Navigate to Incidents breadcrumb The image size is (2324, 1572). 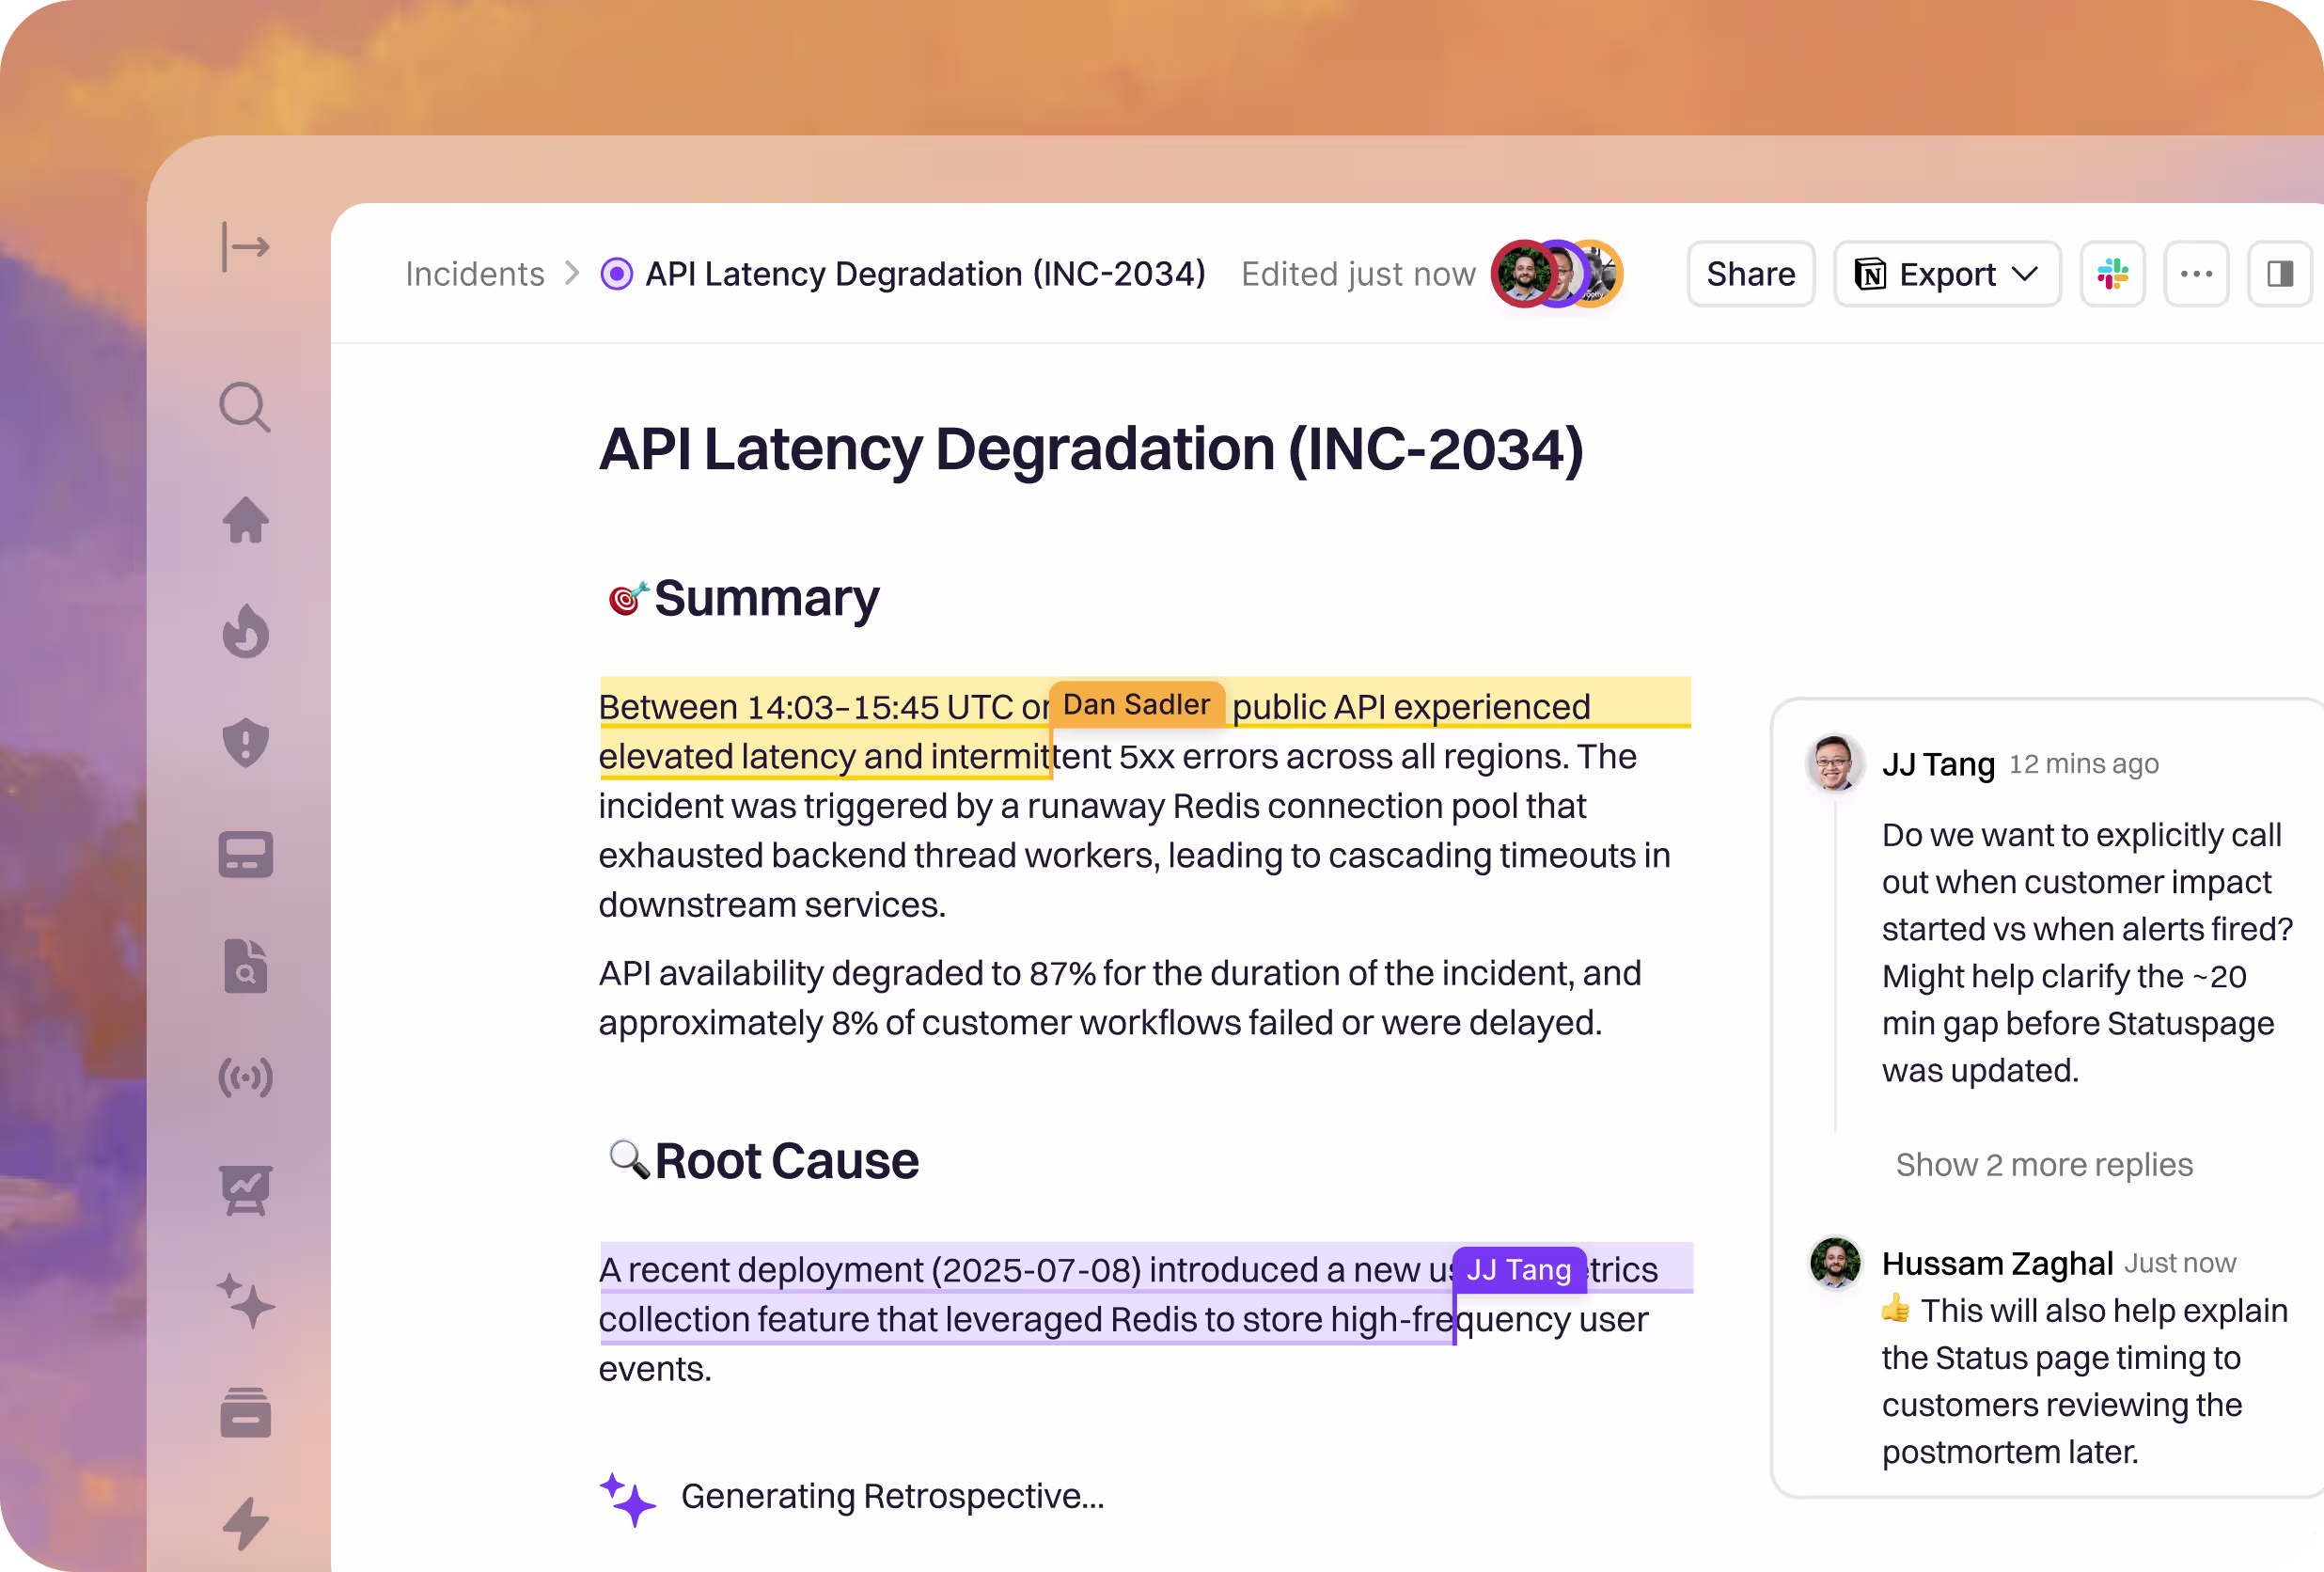point(474,274)
